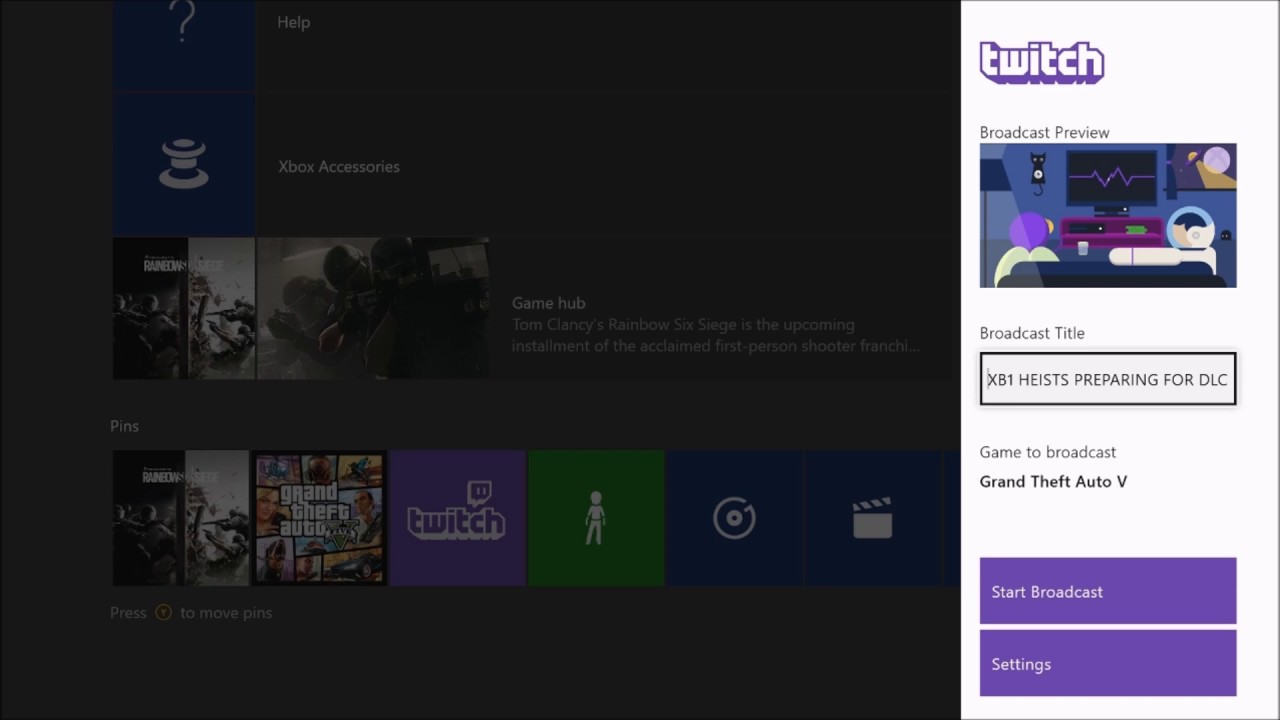Open the disc icon pin tile

point(734,518)
